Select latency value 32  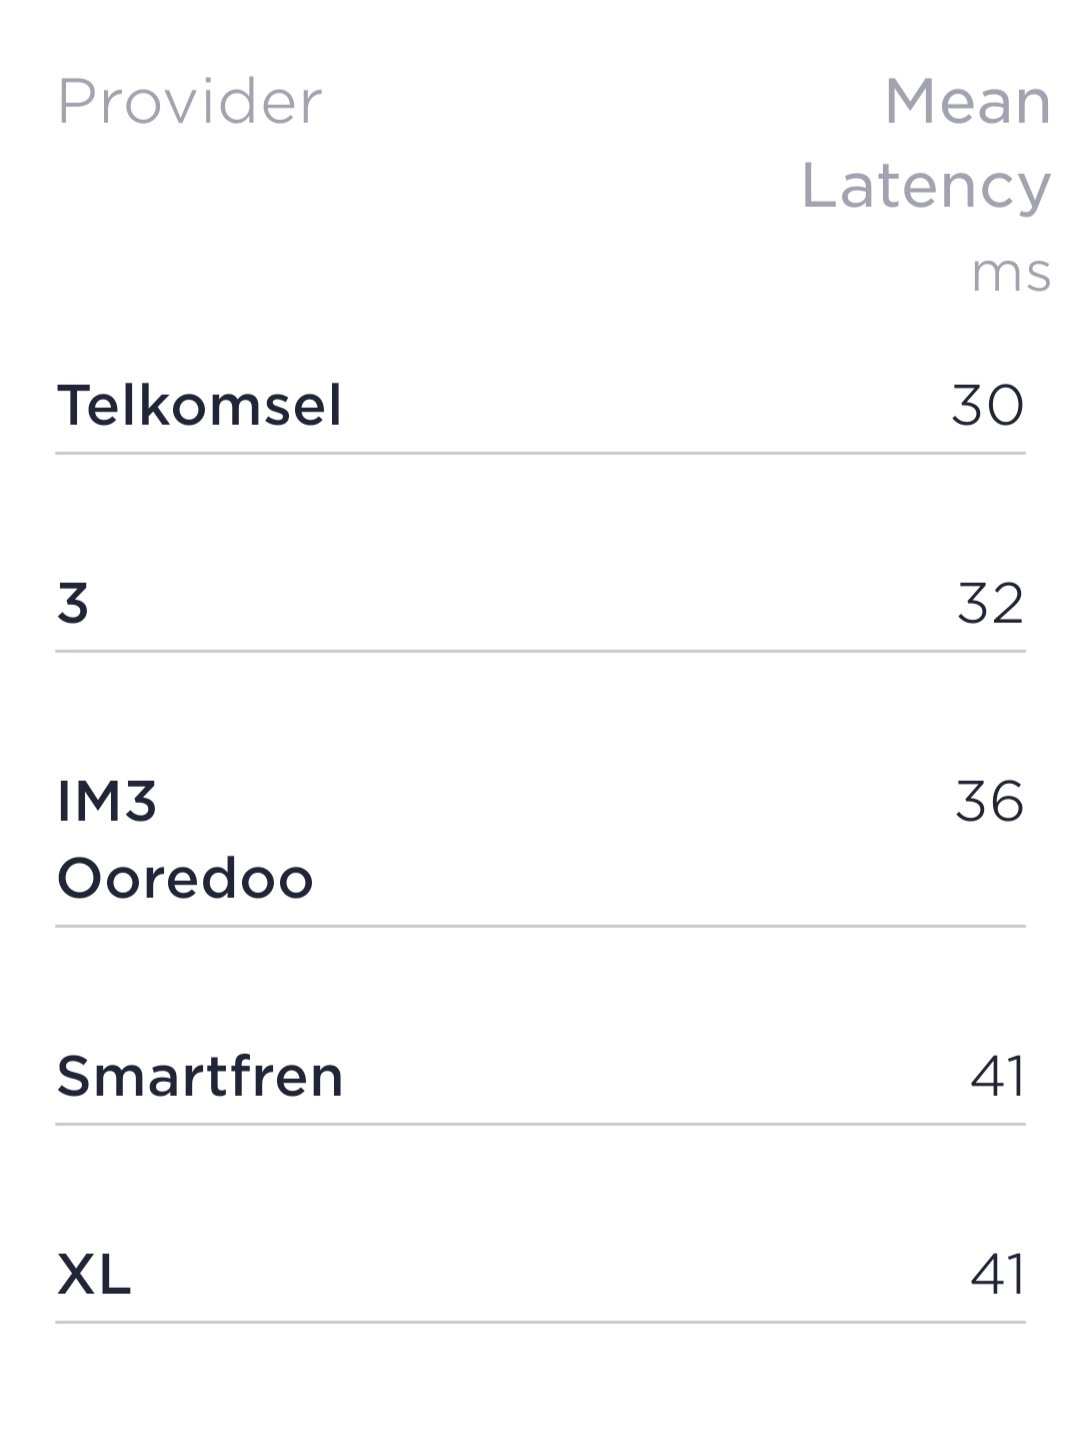pyautogui.click(x=990, y=604)
